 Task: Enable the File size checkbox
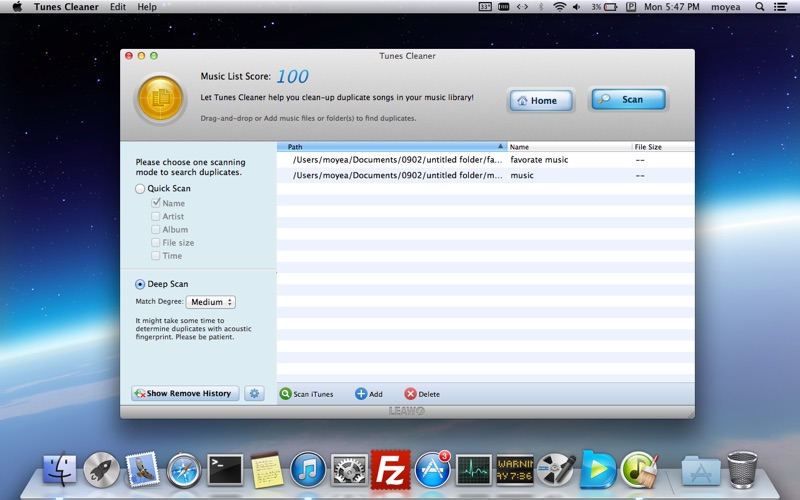155,242
